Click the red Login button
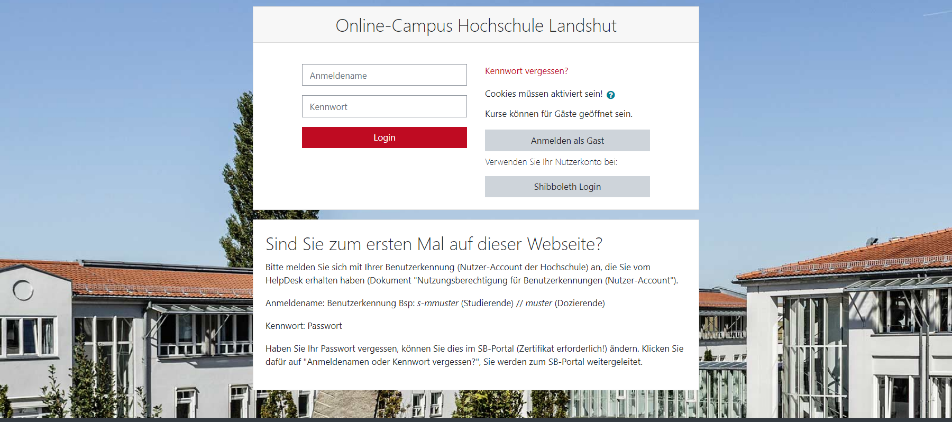Viewport: 952px width, 422px height. tap(384, 138)
